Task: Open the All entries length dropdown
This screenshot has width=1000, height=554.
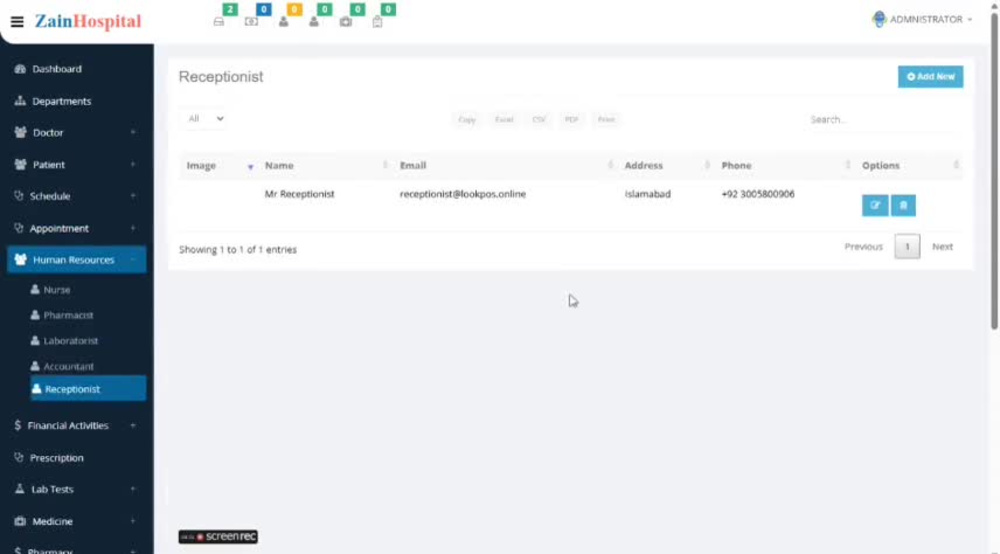Action: [x=205, y=119]
